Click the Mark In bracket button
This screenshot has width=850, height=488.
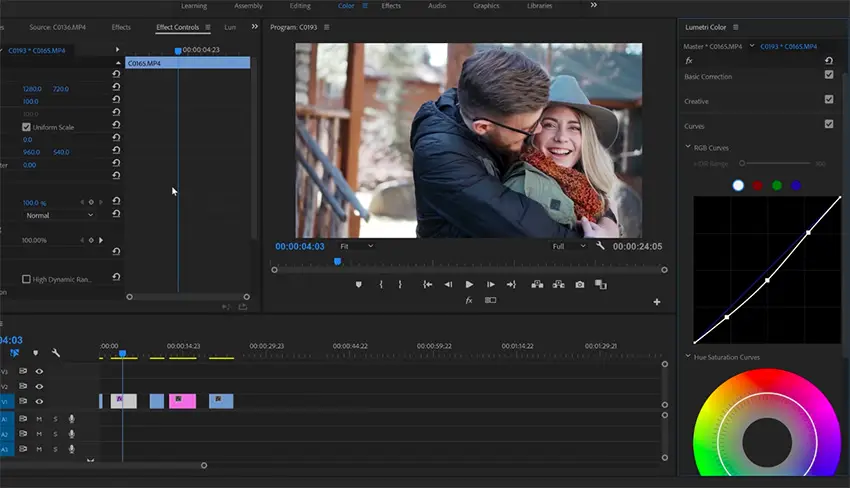tap(381, 285)
